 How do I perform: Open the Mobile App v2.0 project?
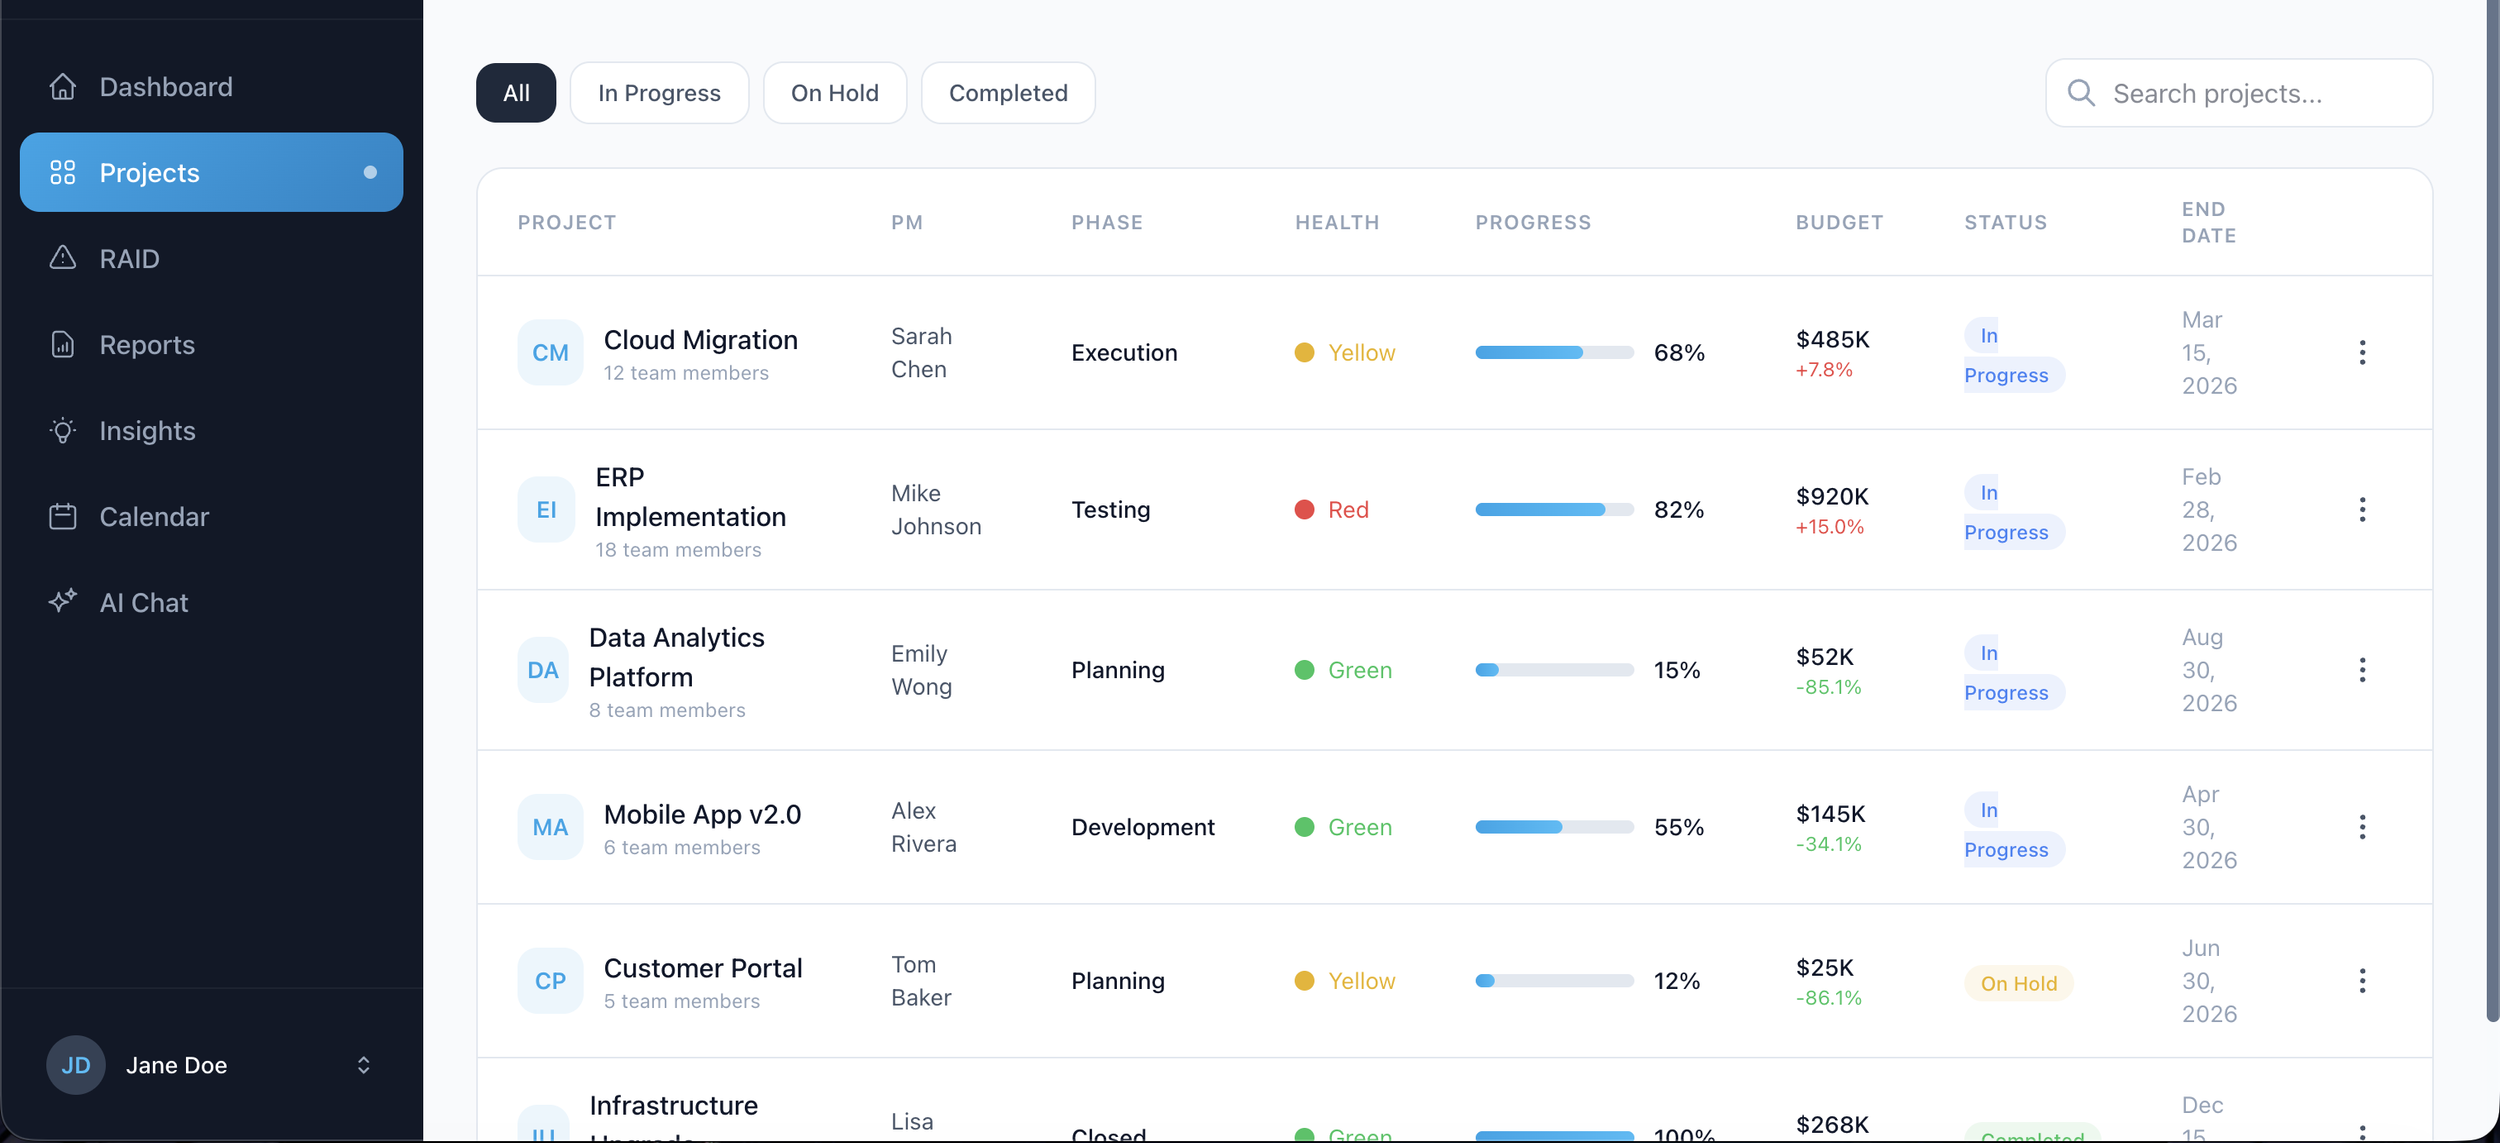(x=702, y=814)
